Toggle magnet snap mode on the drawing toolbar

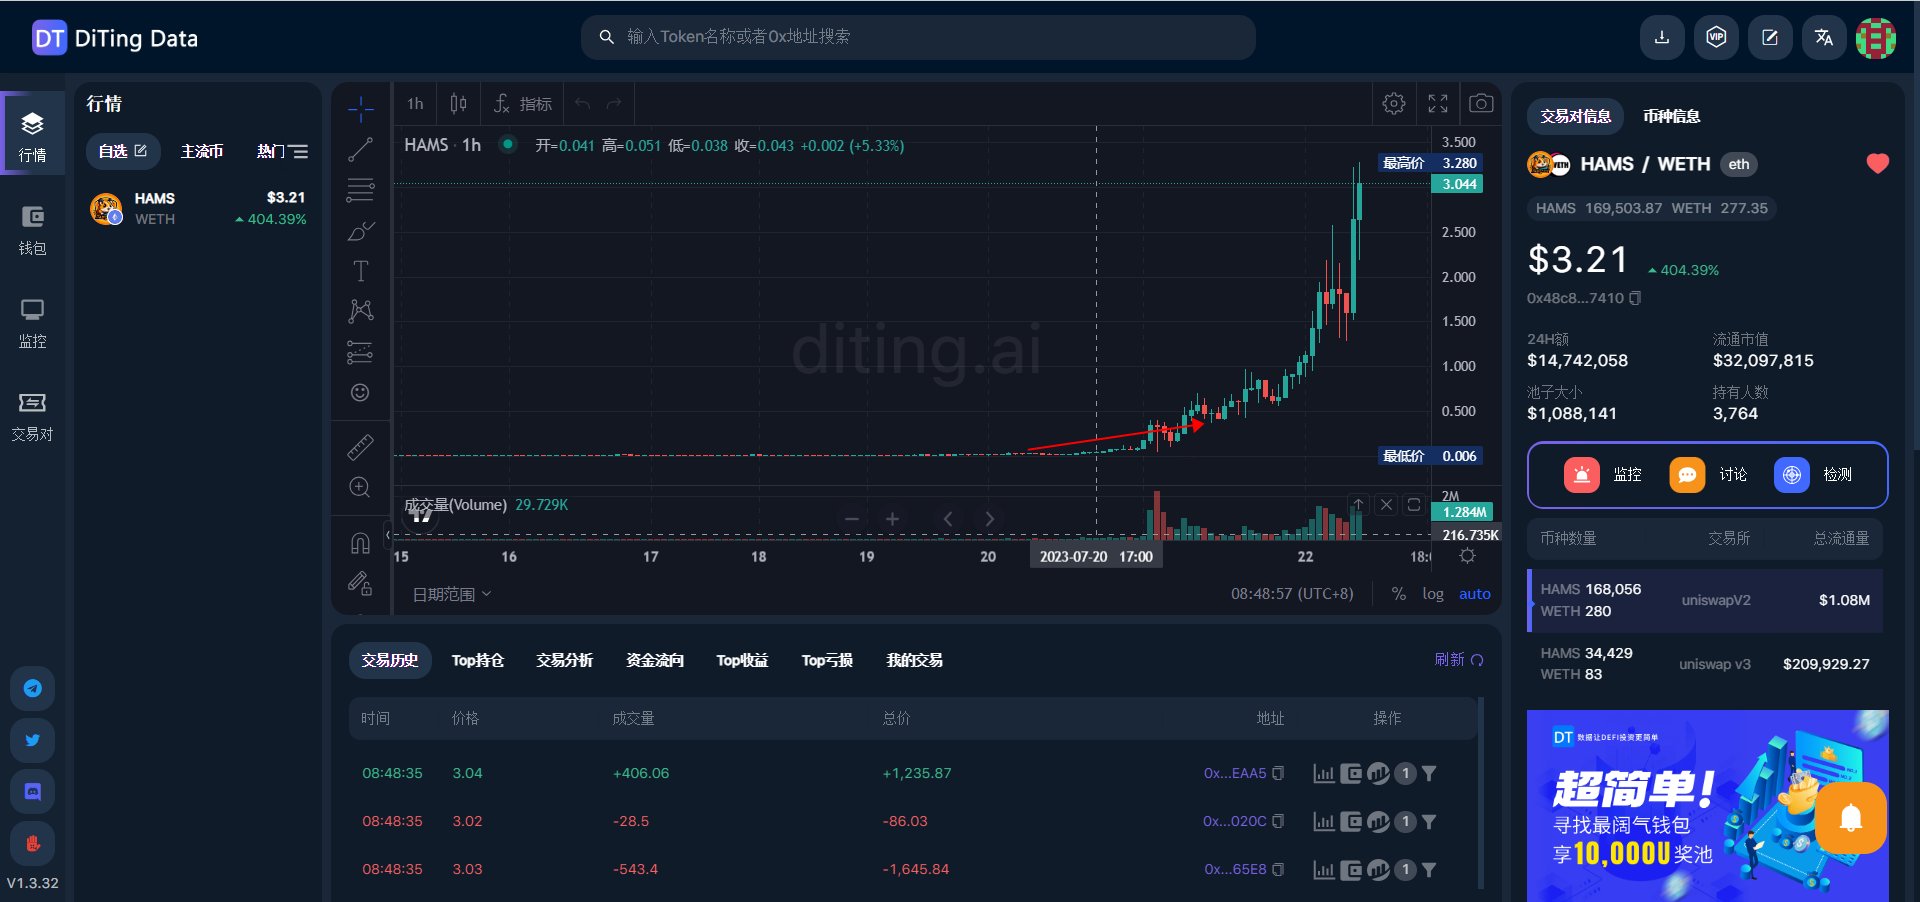point(359,541)
